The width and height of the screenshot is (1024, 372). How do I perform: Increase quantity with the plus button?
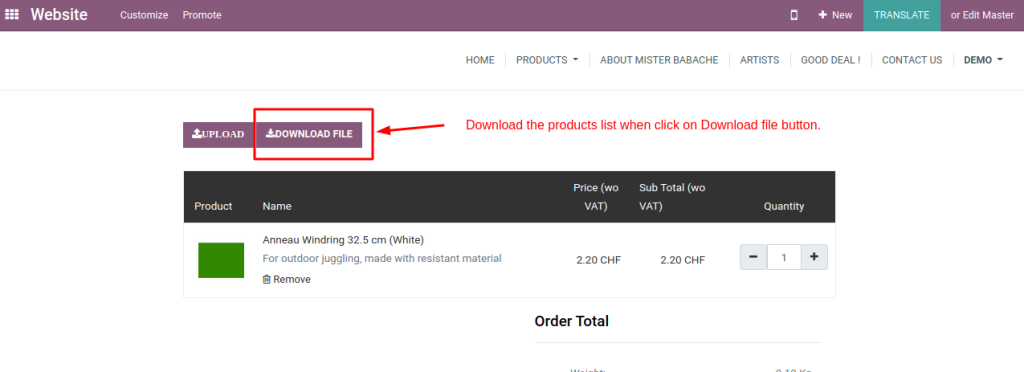click(814, 257)
